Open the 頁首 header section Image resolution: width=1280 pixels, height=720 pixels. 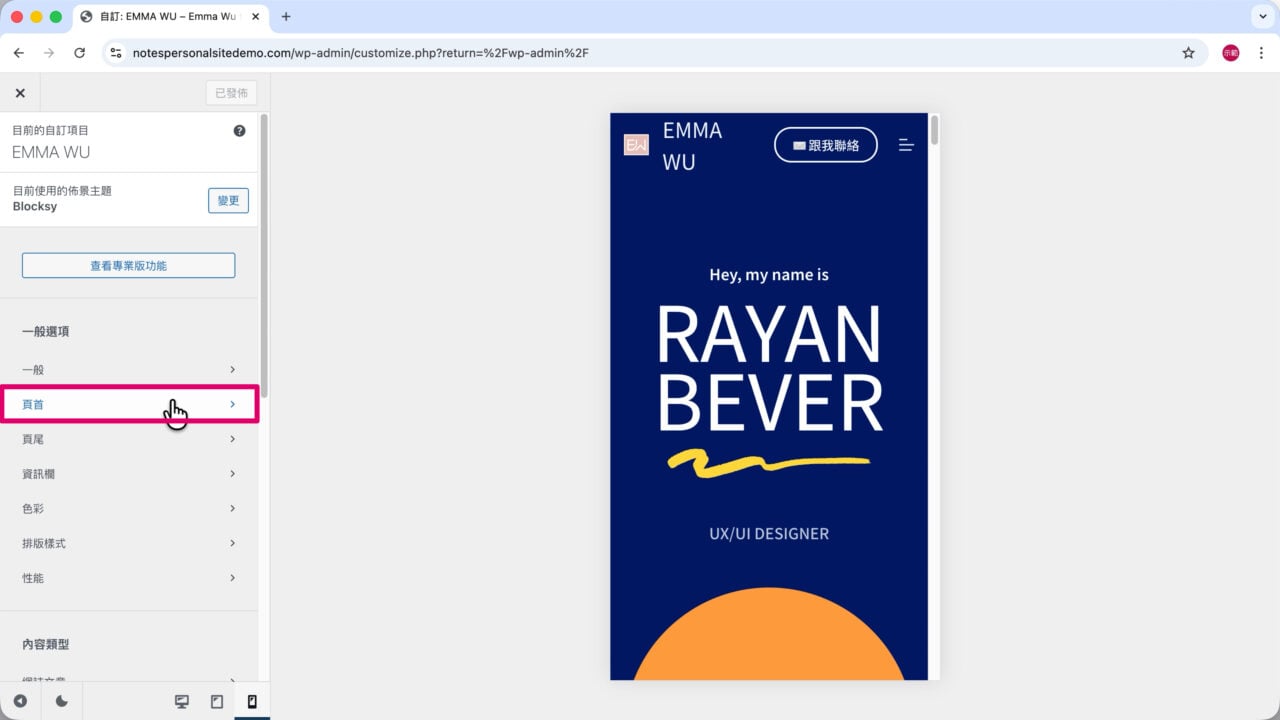(x=129, y=404)
